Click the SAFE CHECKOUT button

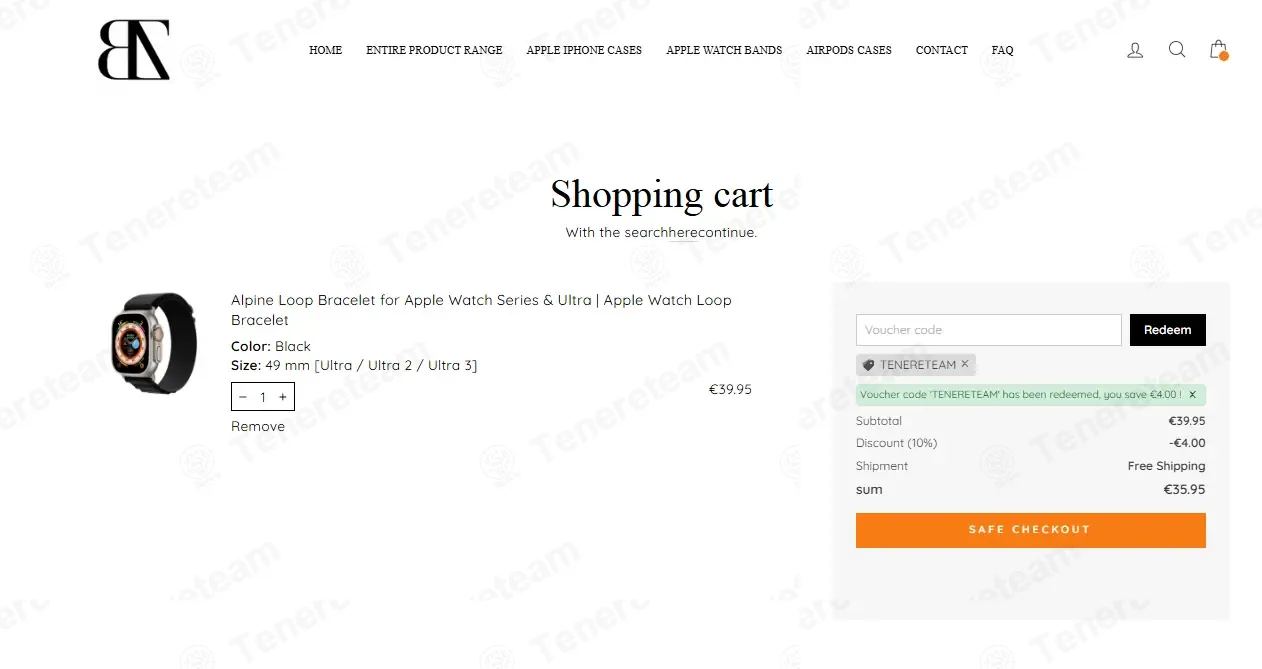(1031, 530)
